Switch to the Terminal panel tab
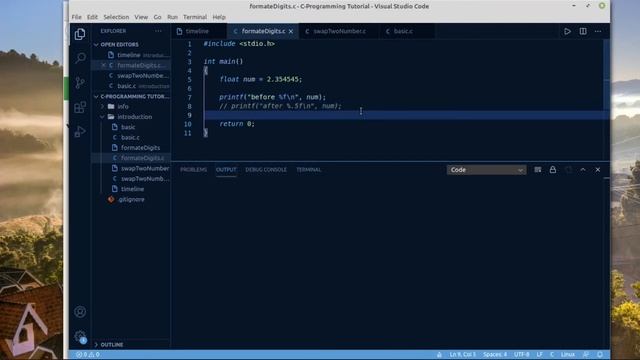 click(x=309, y=170)
